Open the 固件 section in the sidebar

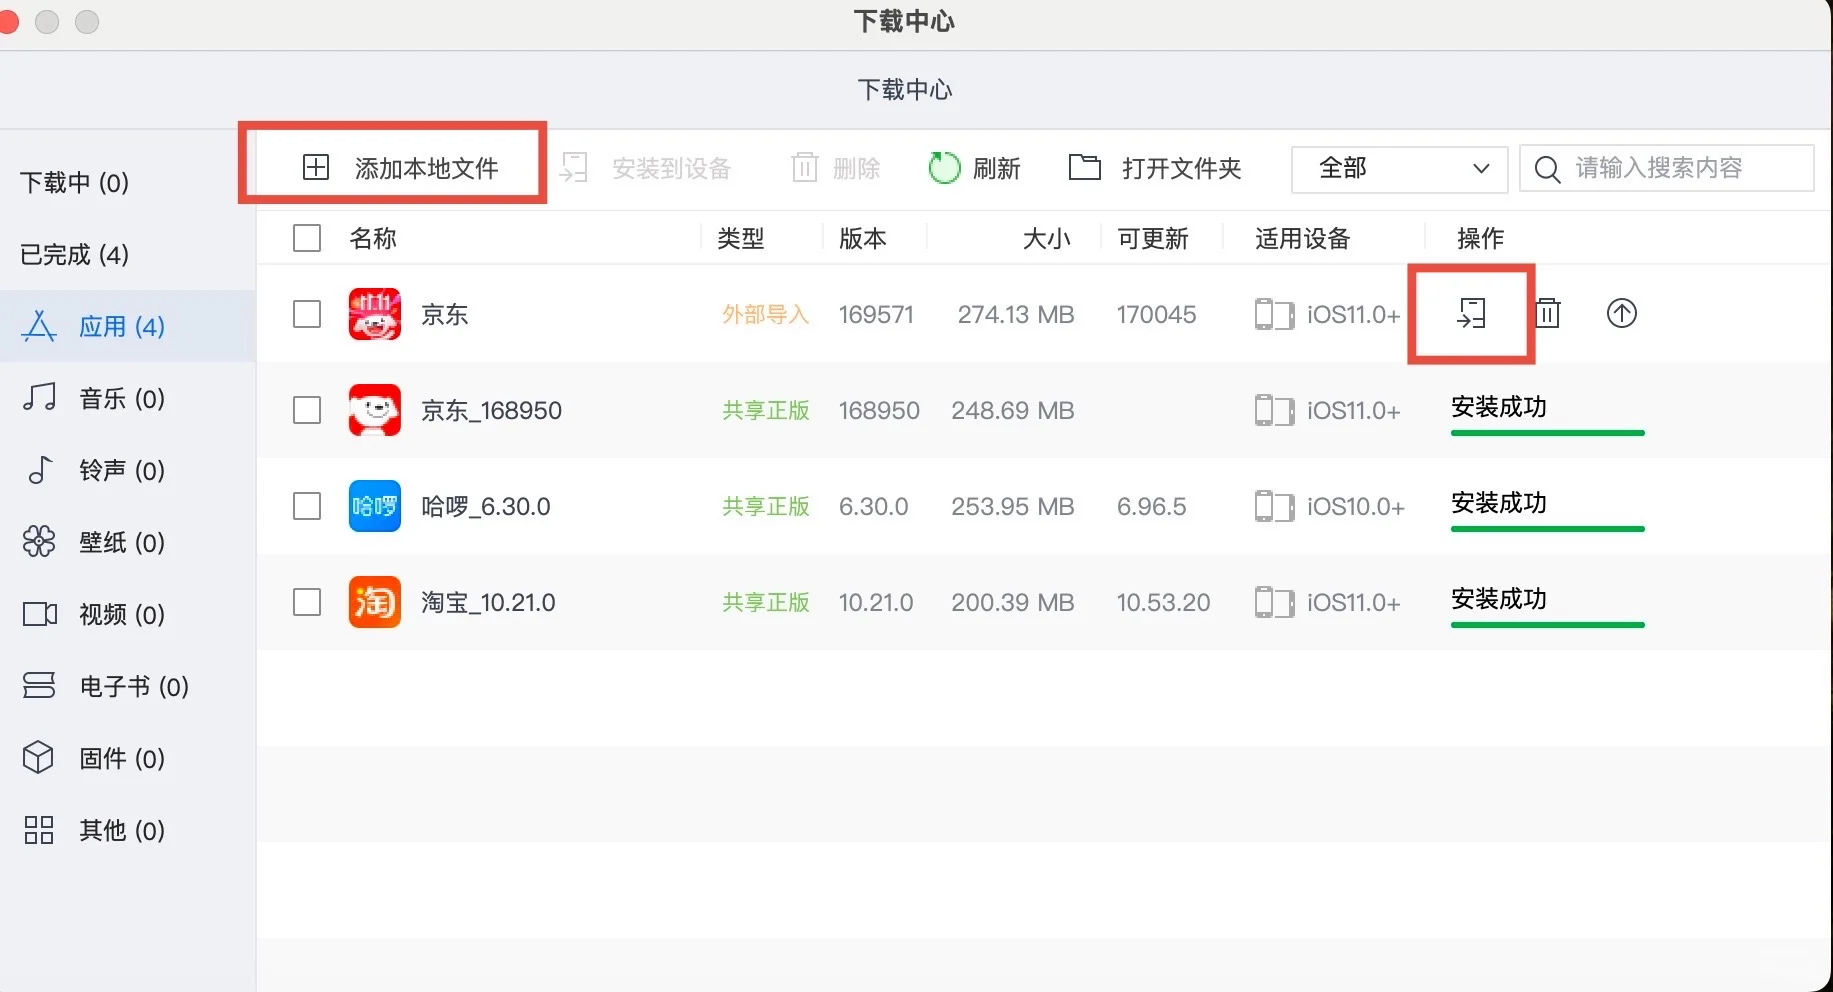click(x=120, y=758)
